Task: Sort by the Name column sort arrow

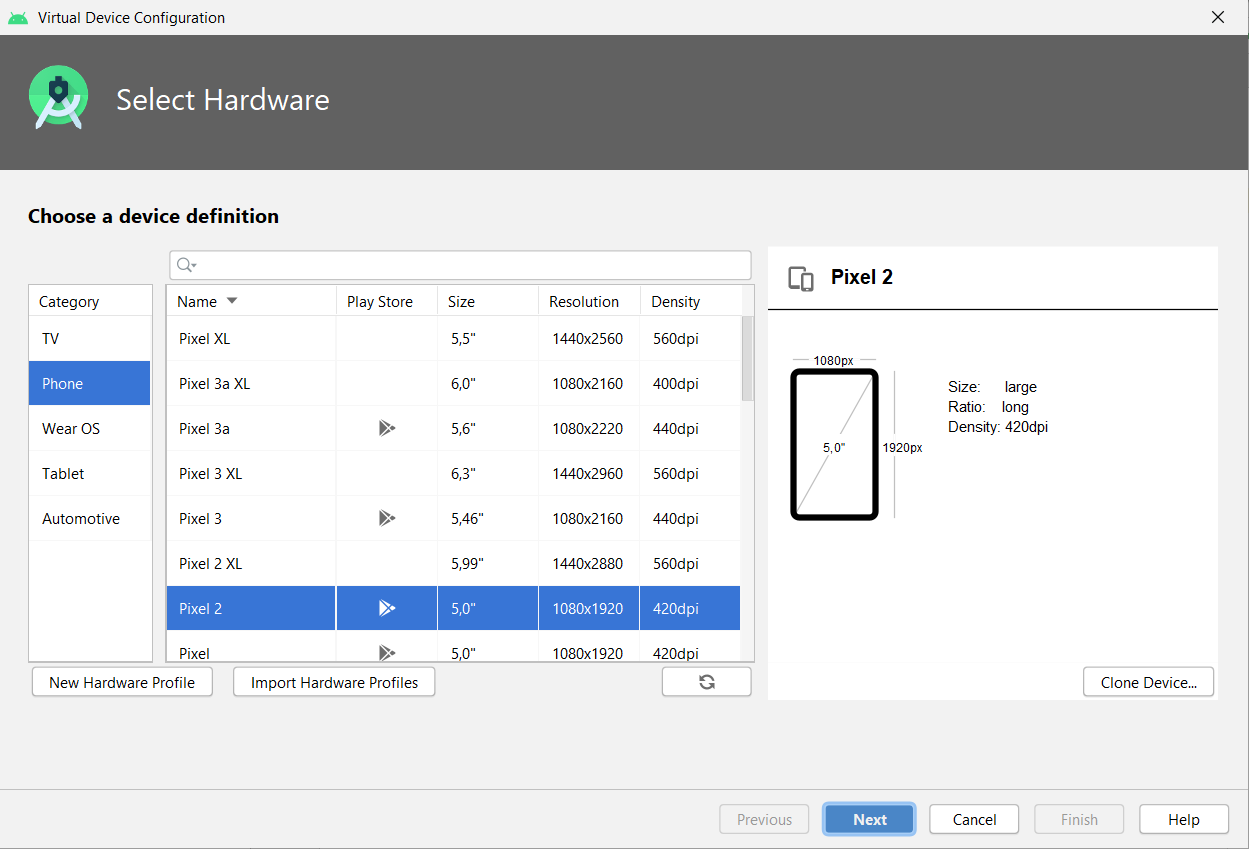Action: pos(232,301)
